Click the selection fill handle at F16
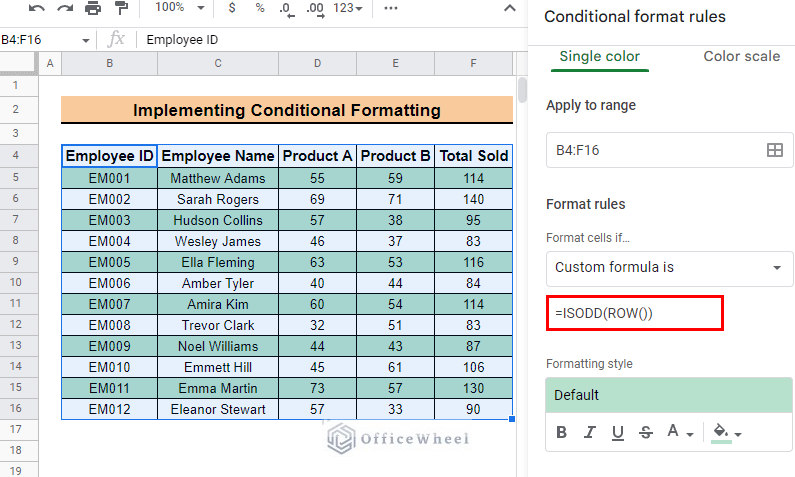This screenshot has height=477, width=795. point(512,419)
